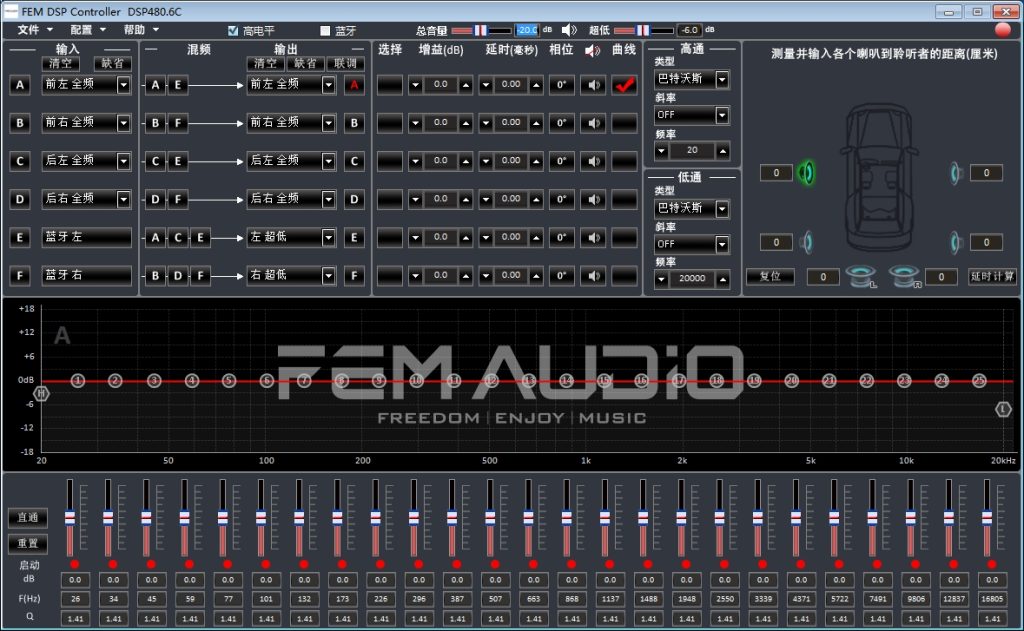This screenshot has width=1024, height=631.
Task: Adjust the 超低 subwoofer level slider
Action: pos(643,30)
